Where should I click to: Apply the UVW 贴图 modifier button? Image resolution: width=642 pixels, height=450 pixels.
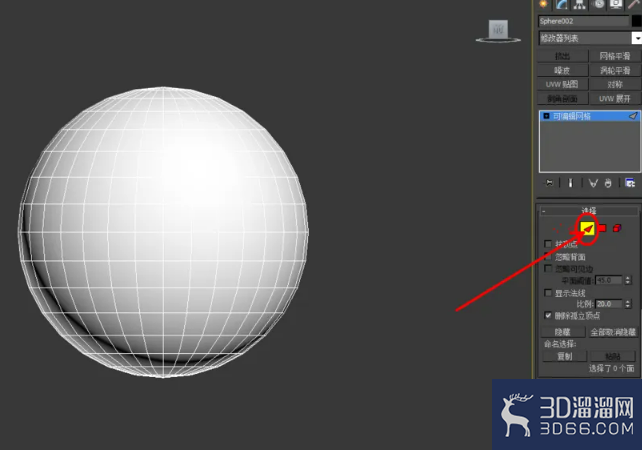(563, 84)
